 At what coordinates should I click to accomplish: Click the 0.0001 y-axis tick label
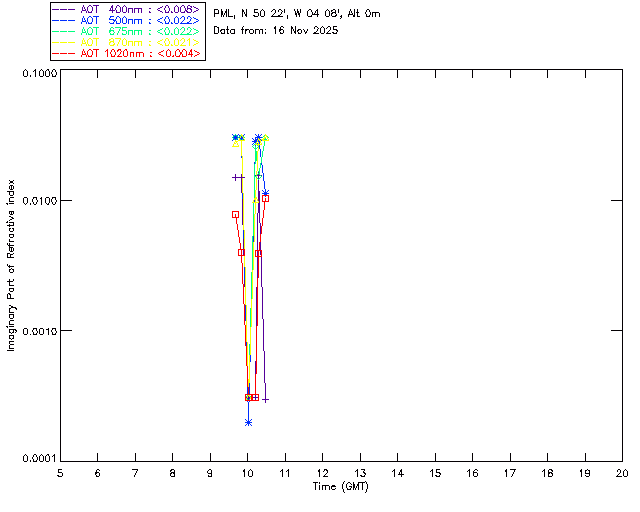click(36, 458)
